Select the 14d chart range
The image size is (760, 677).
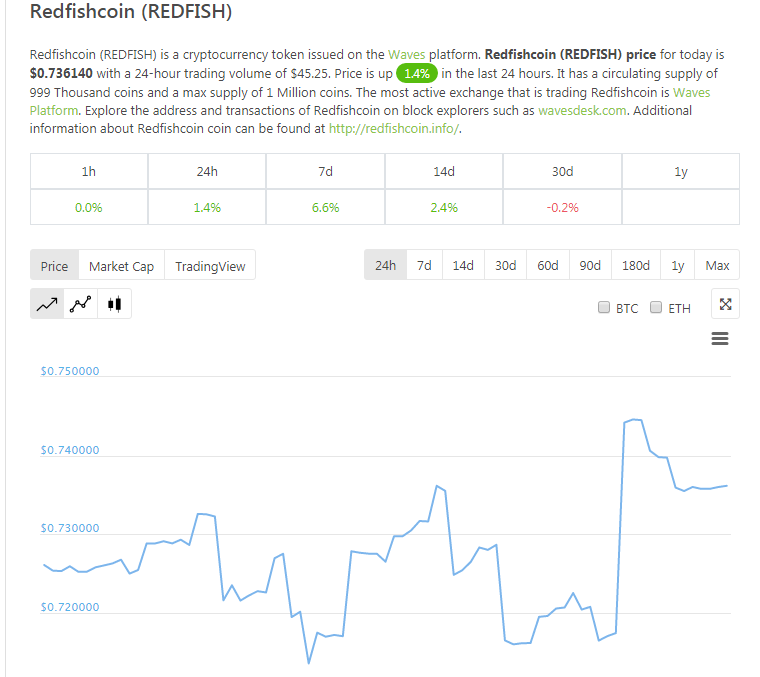463,265
